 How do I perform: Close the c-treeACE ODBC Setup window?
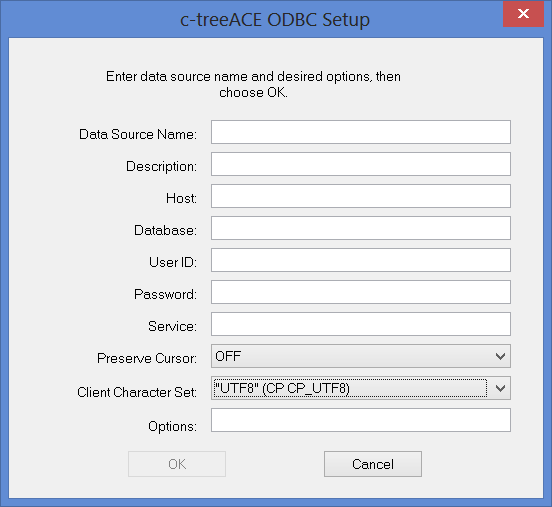pyautogui.click(x=523, y=14)
